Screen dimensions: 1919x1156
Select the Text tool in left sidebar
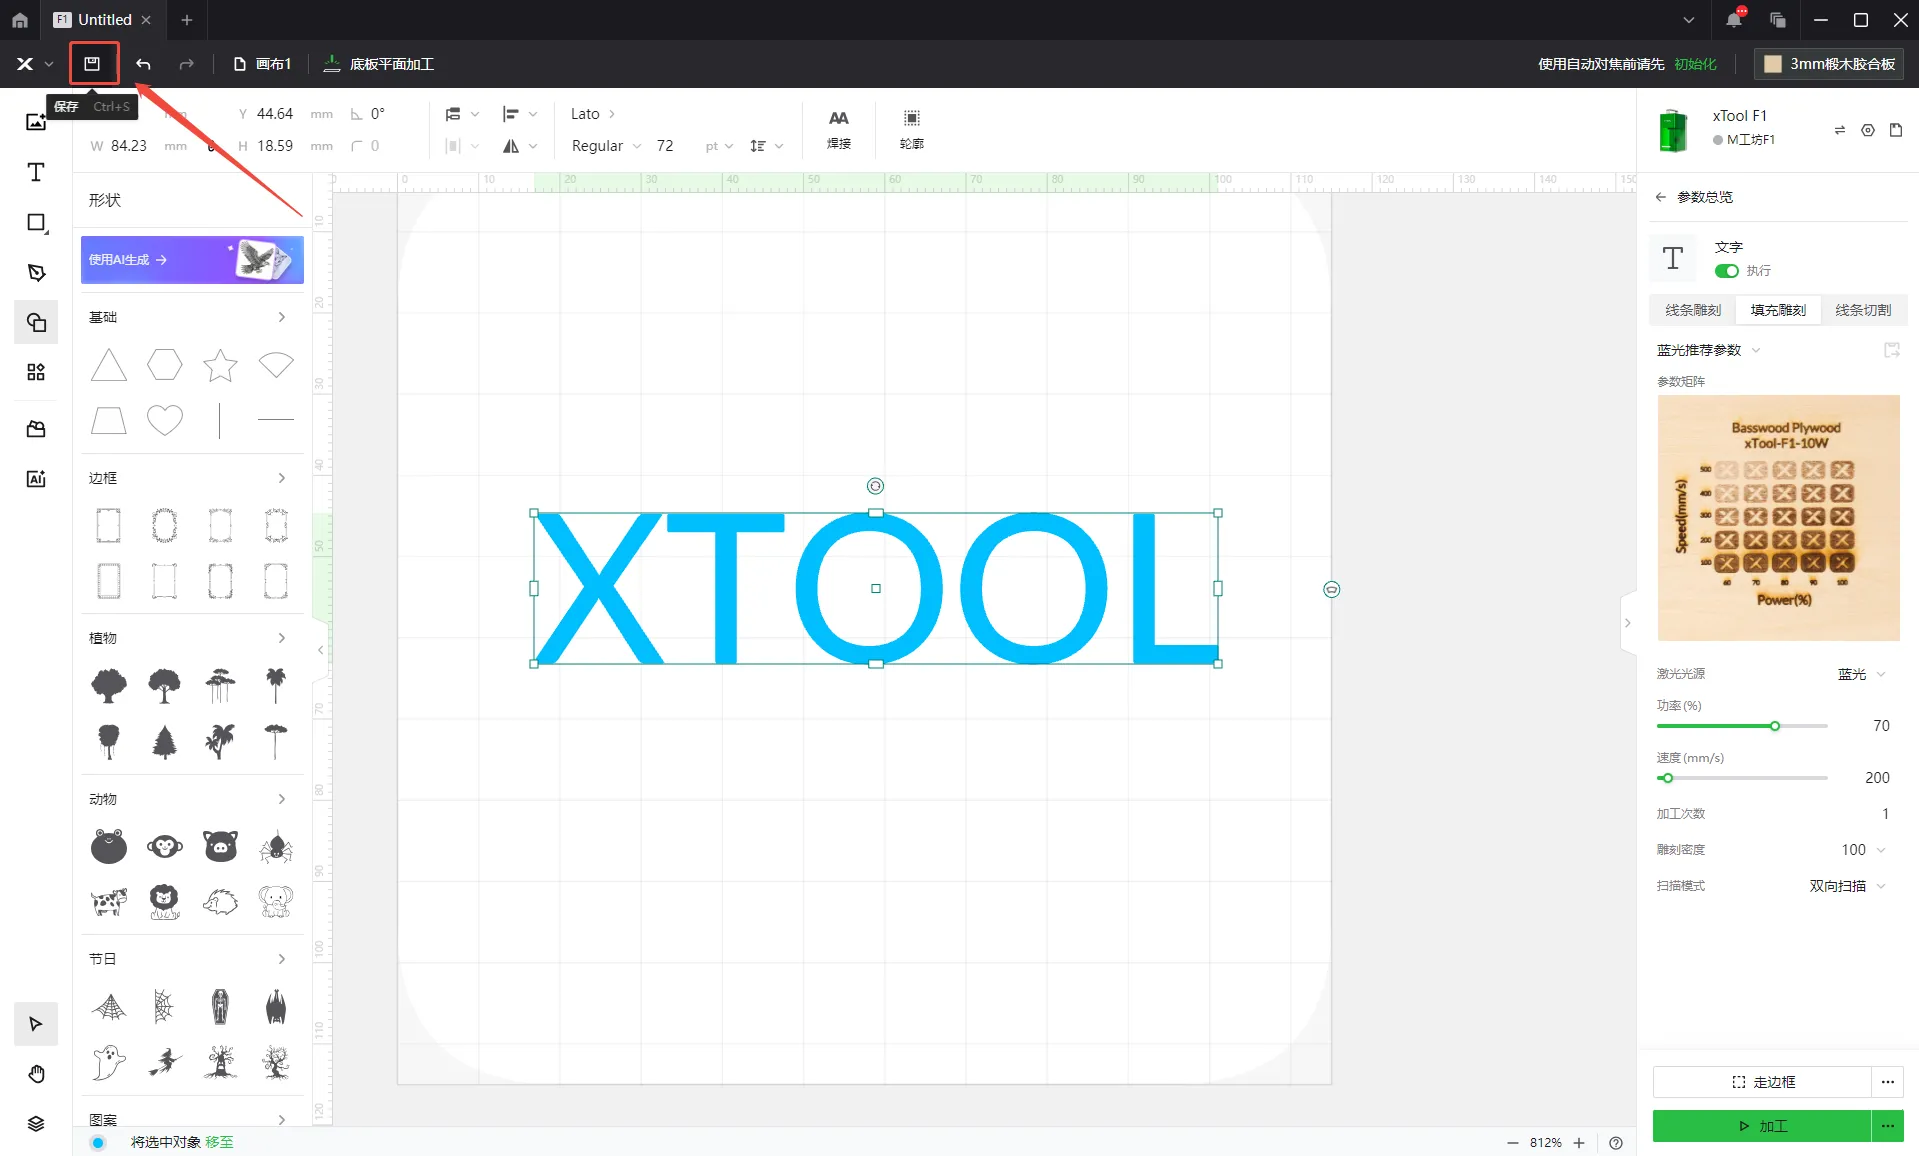pos(36,172)
